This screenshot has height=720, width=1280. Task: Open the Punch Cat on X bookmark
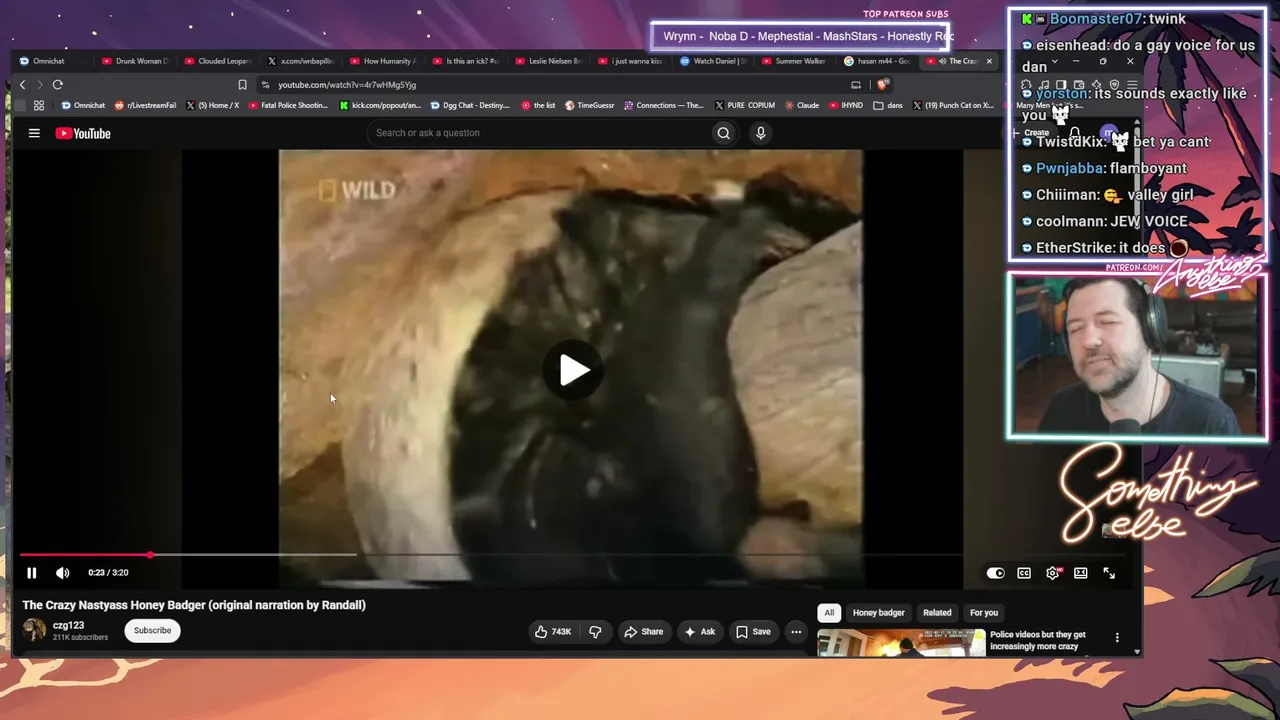tap(952, 105)
